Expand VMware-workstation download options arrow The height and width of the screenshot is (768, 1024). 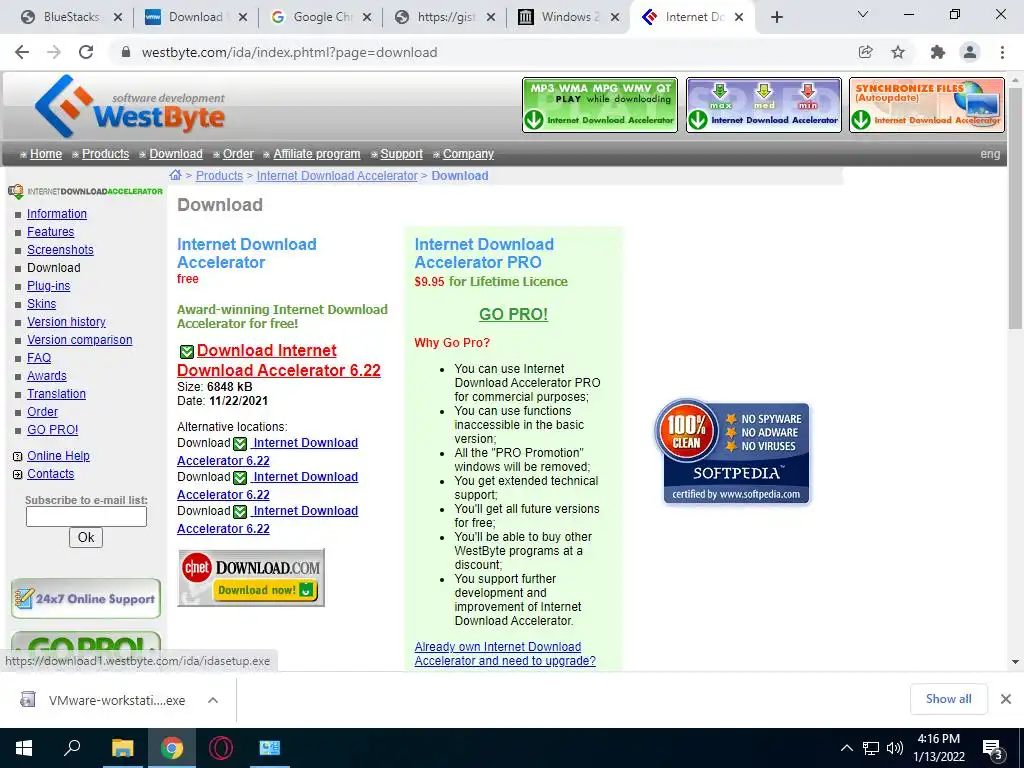(212, 700)
